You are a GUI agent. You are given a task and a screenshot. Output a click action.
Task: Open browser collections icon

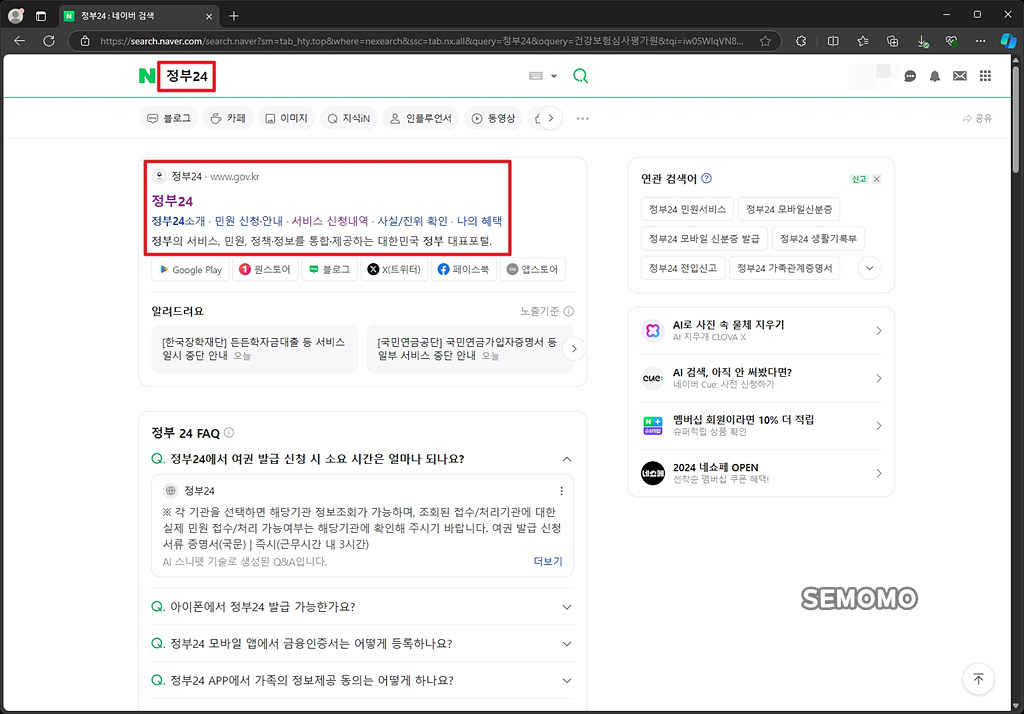(892, 41)
